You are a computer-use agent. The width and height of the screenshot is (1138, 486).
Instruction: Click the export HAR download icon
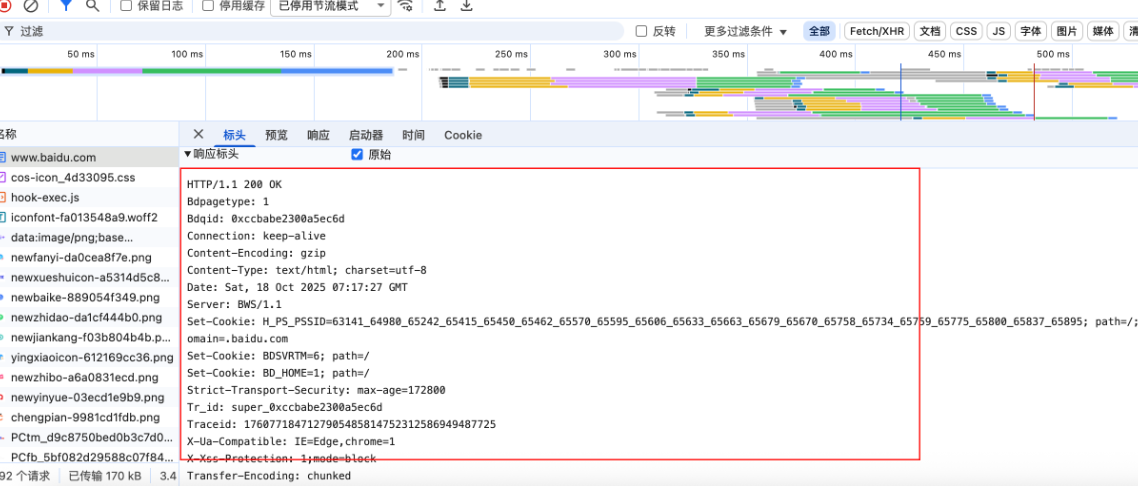tap(467, 6)
